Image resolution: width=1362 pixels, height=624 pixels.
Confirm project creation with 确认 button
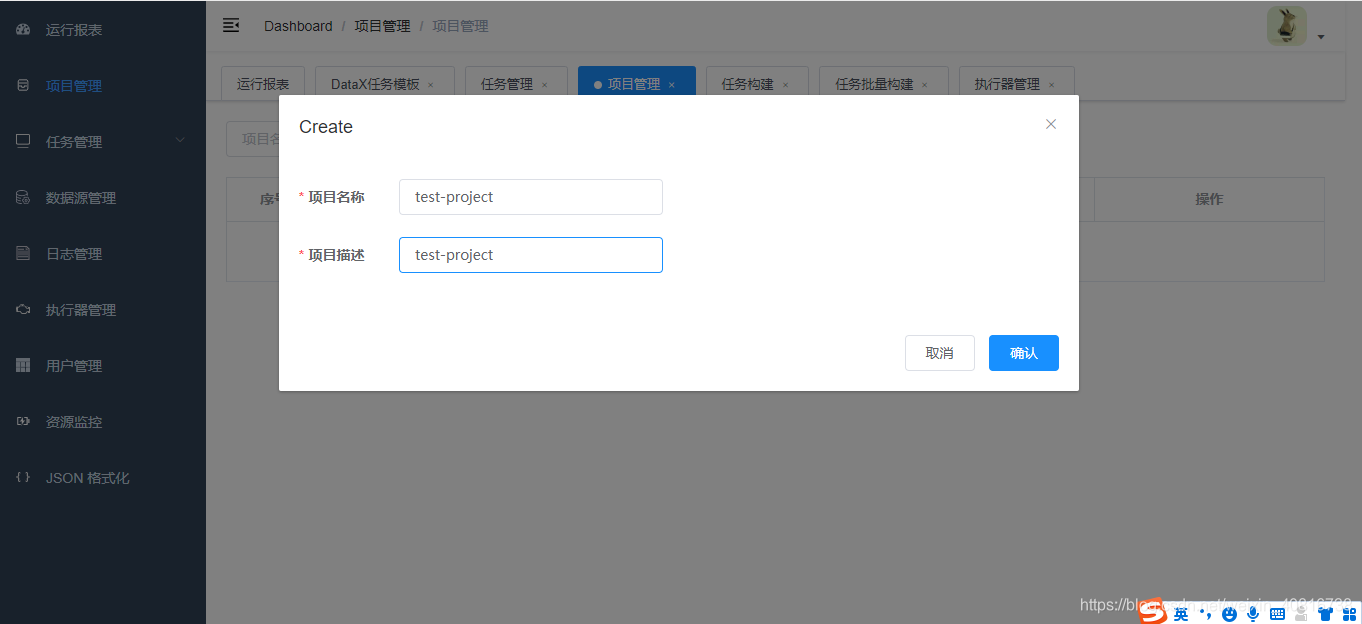1023,352
